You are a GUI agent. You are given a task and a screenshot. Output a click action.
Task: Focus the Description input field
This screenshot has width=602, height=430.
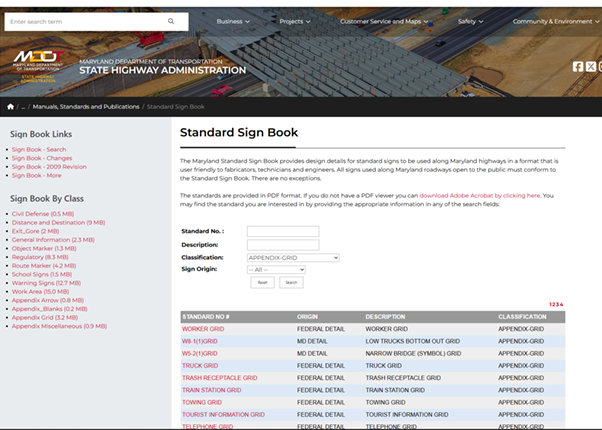(283, 245)
